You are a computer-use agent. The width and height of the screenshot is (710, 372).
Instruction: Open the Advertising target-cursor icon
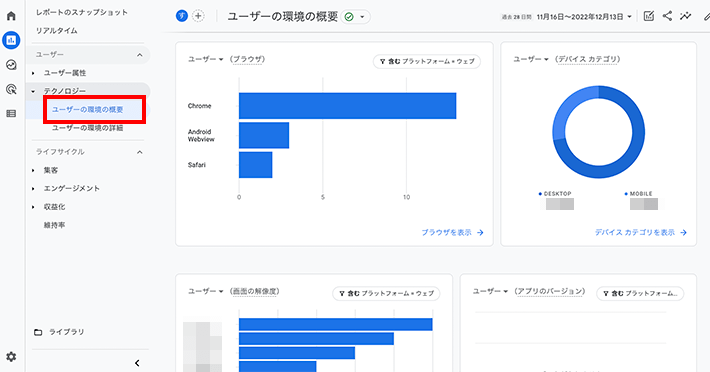pos(11,89)
